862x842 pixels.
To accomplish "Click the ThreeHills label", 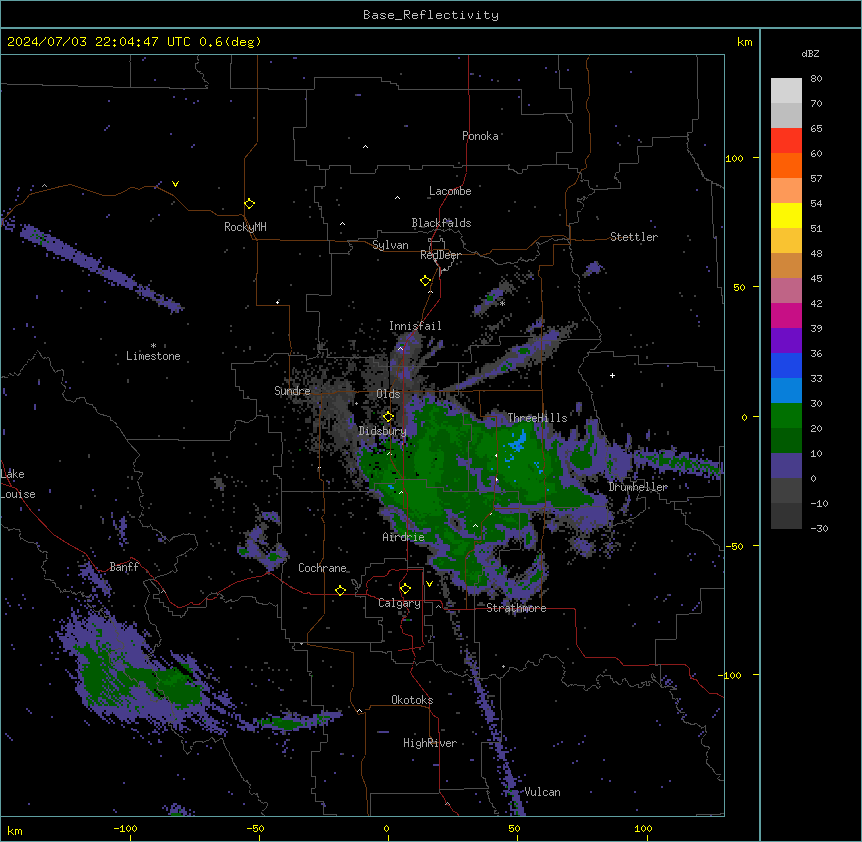I will [537, 418].
